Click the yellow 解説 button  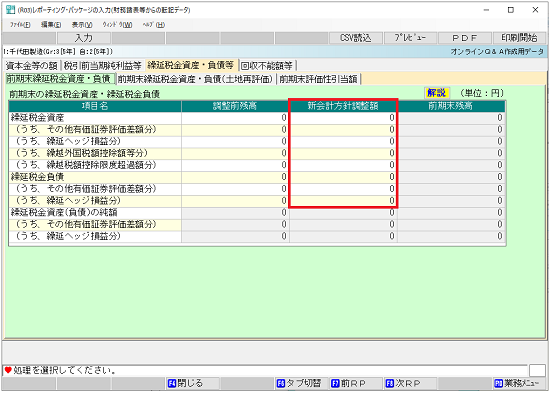coord(436,93)
